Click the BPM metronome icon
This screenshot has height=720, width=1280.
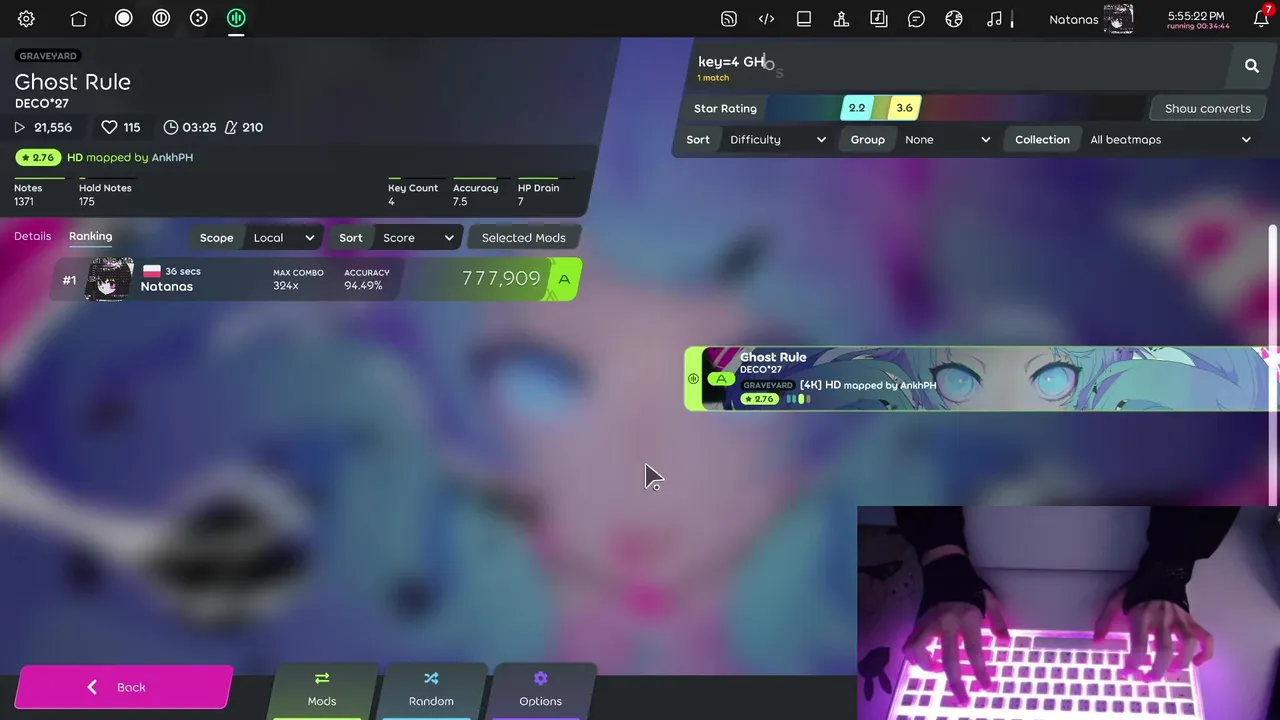(x=231, y=127)
